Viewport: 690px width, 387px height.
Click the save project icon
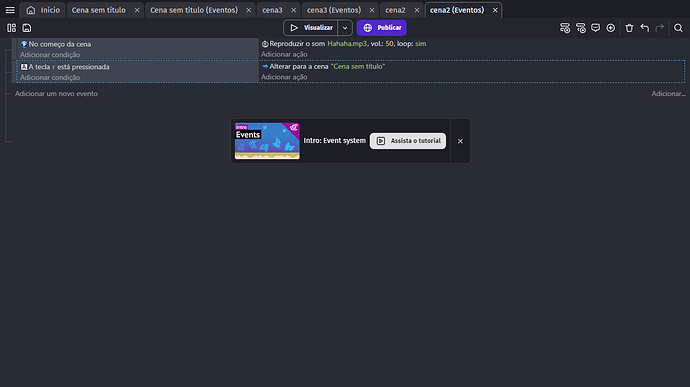(27, 28)
